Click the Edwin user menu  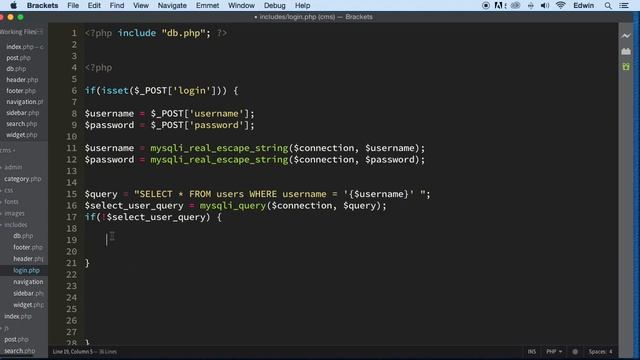584,5
